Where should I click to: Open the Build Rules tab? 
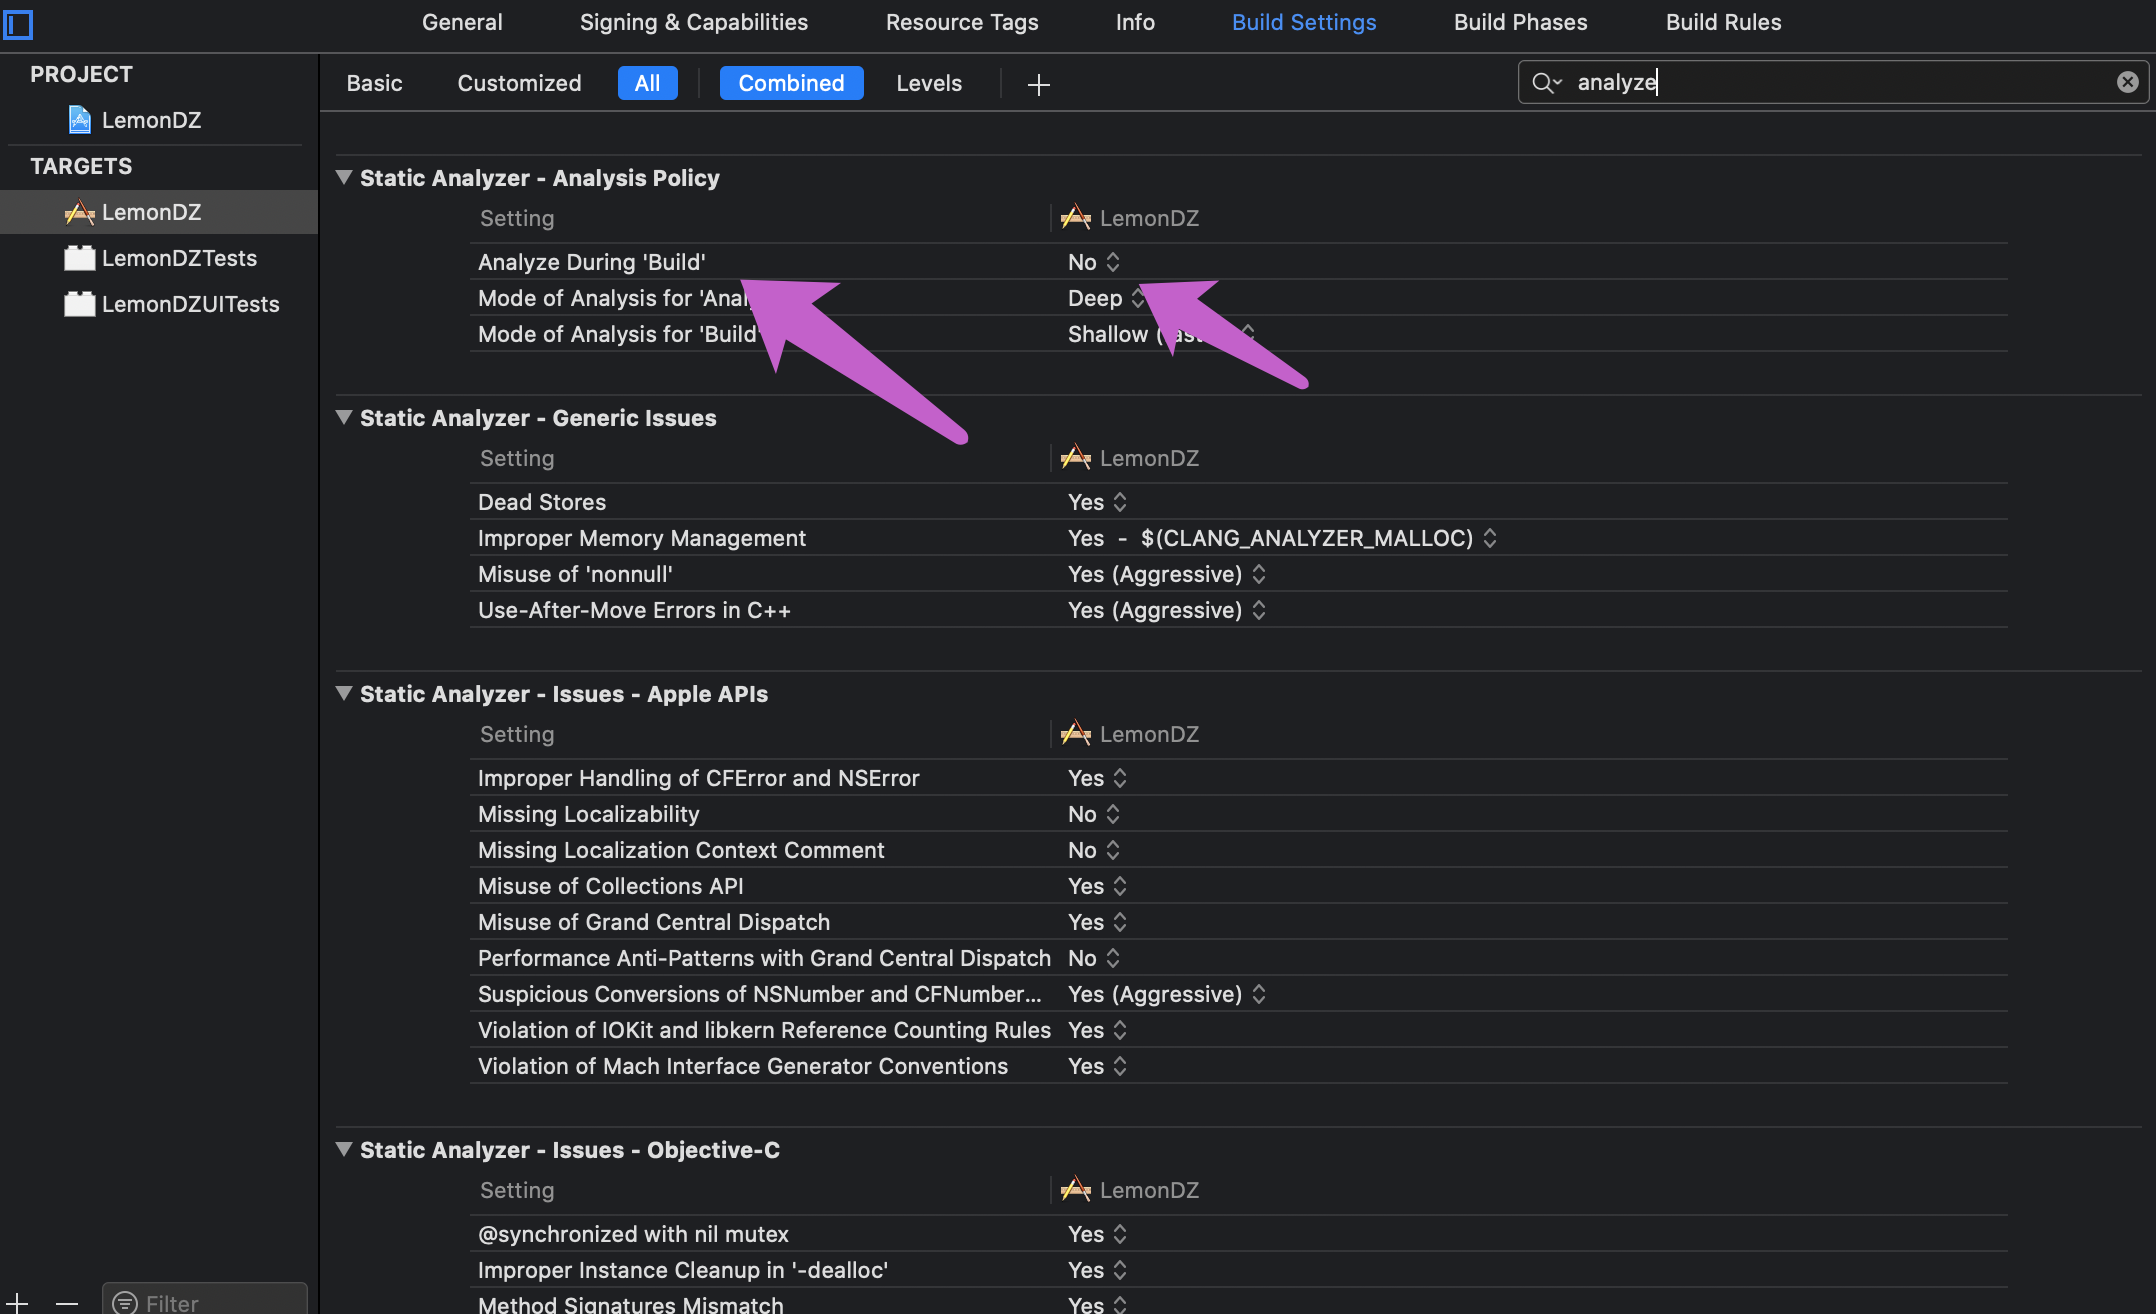tap(1723, 22)
